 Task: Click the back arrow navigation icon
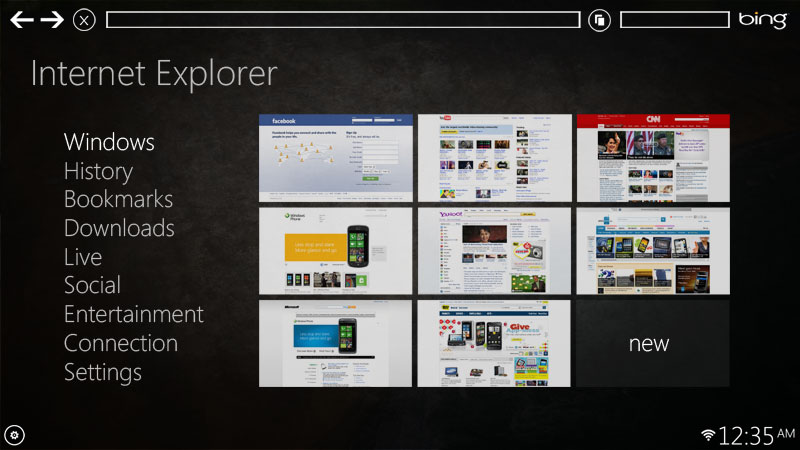click(x=21, y=20)
